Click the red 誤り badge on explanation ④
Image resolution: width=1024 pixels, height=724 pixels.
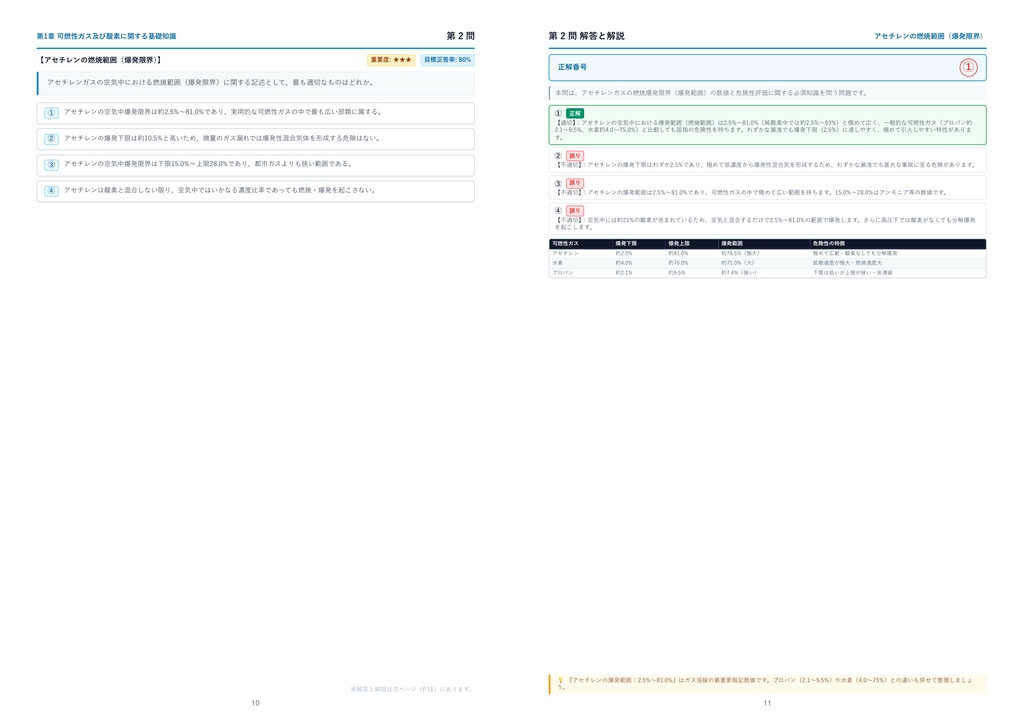click(x=575, y=211)
